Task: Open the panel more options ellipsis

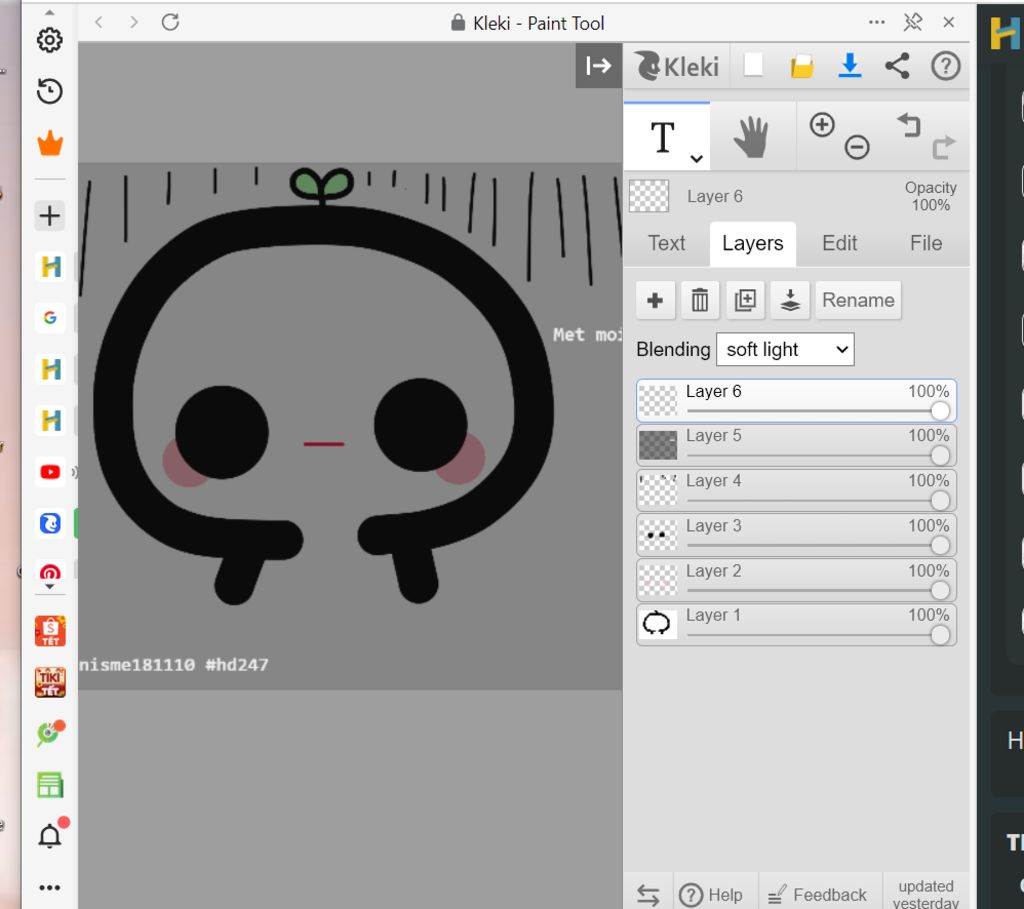Action: 876,22
